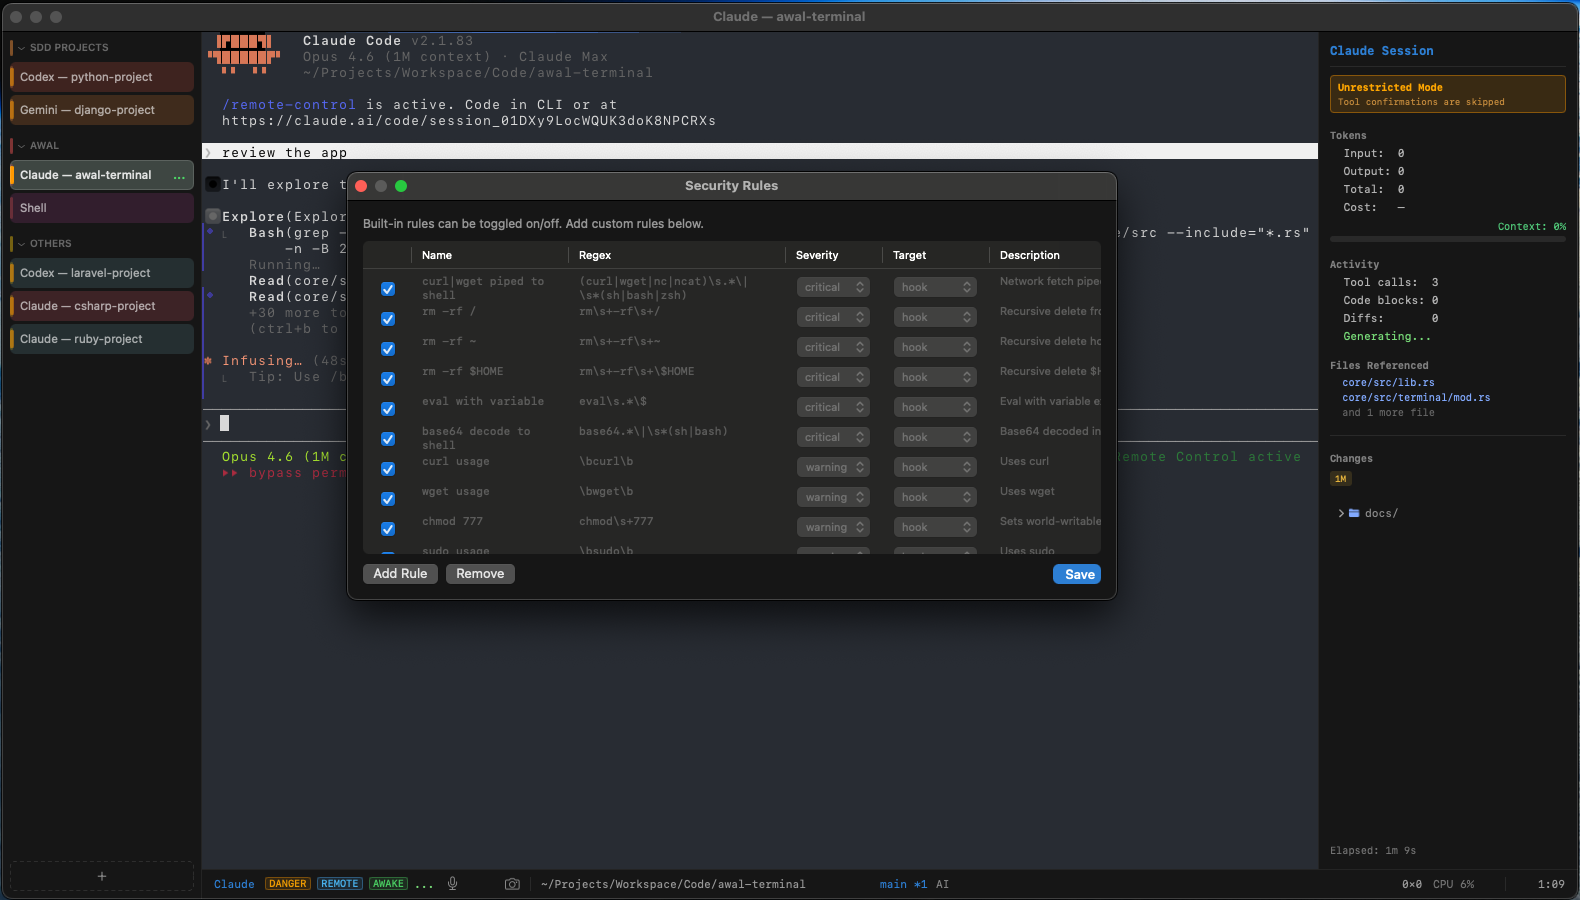Open core/src/lib.rs referenced file link

tap(1388, 383)
